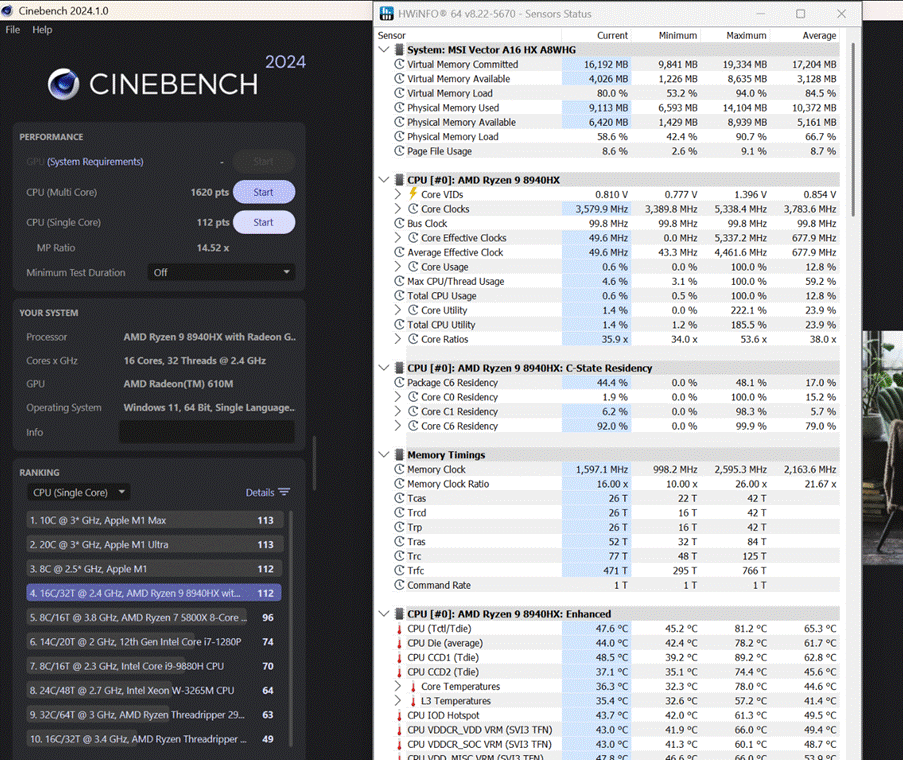Open the CPU (Single Core) ranking dropdown
This screenshot has height=760, width=903.
point(79,492)
